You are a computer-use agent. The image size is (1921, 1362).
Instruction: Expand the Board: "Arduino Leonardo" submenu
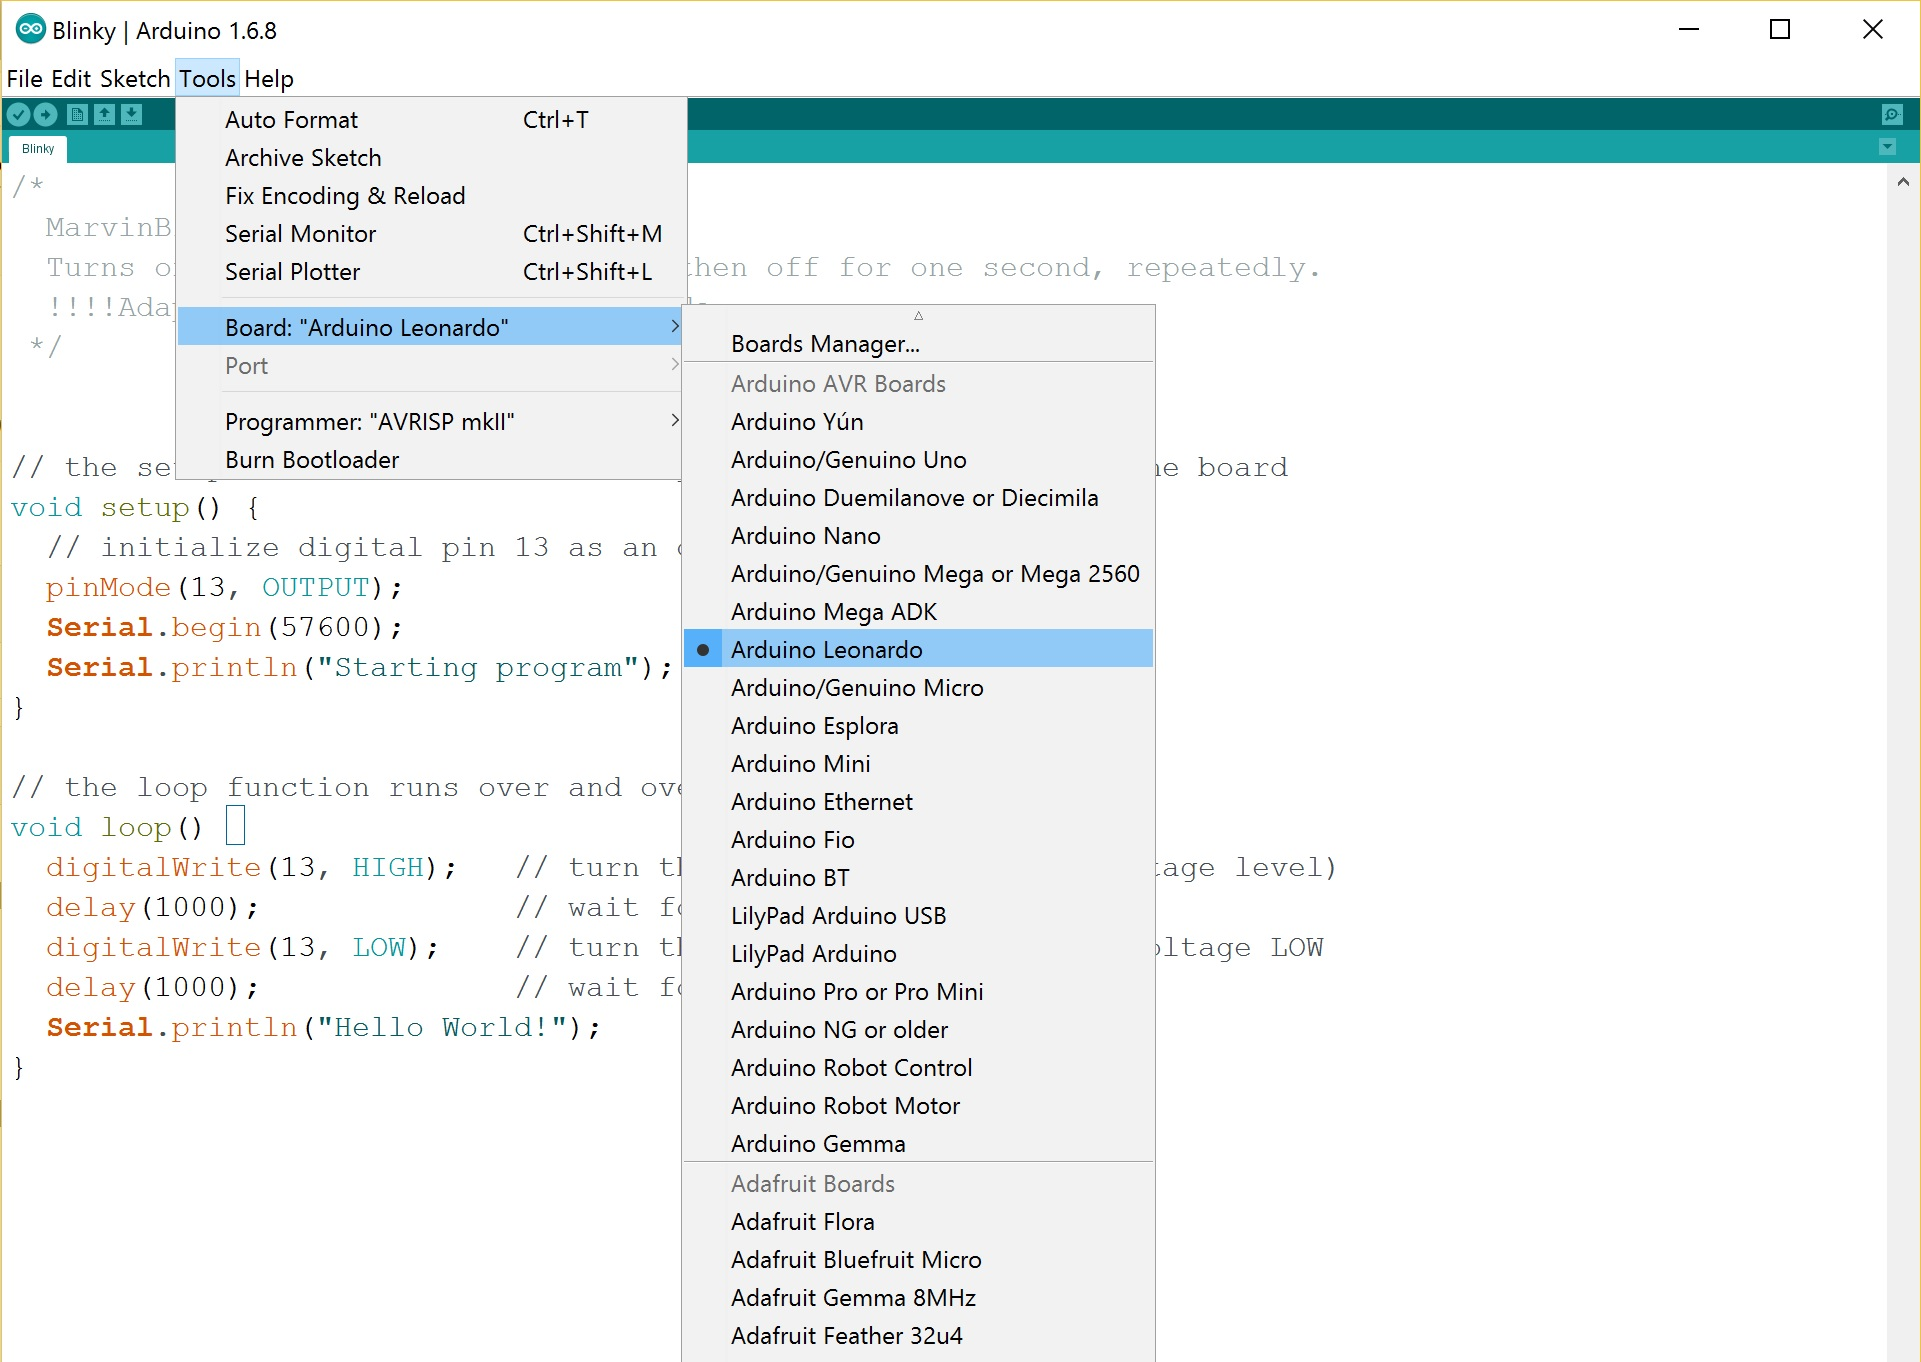[x=431, y=328]
